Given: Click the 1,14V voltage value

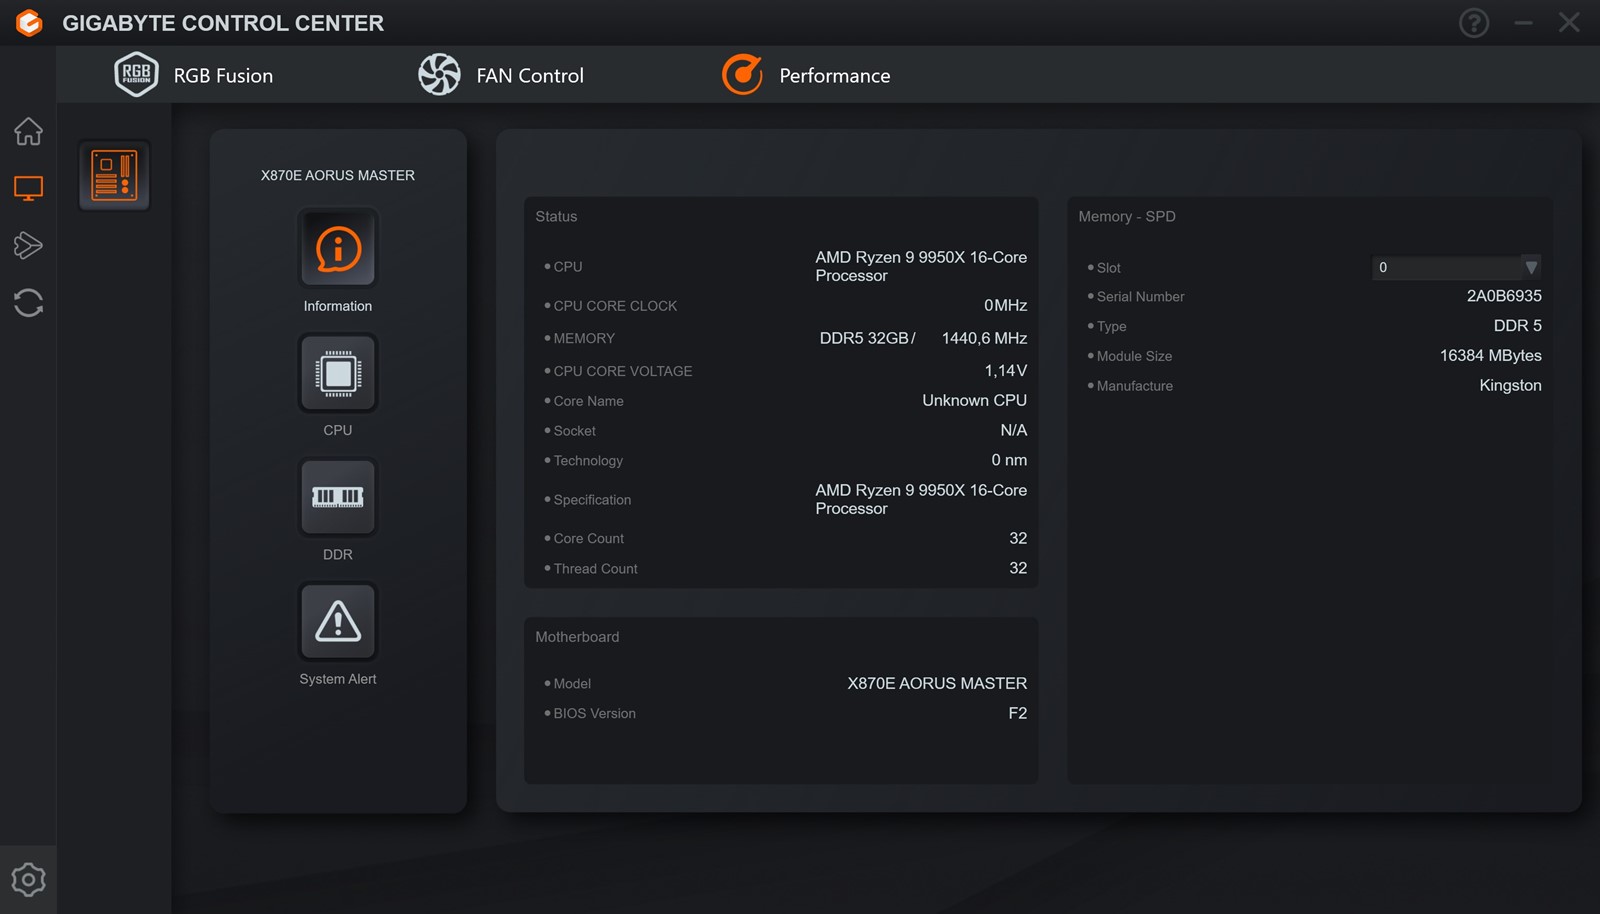Looking at the screenshot, I should [1006, 371].
